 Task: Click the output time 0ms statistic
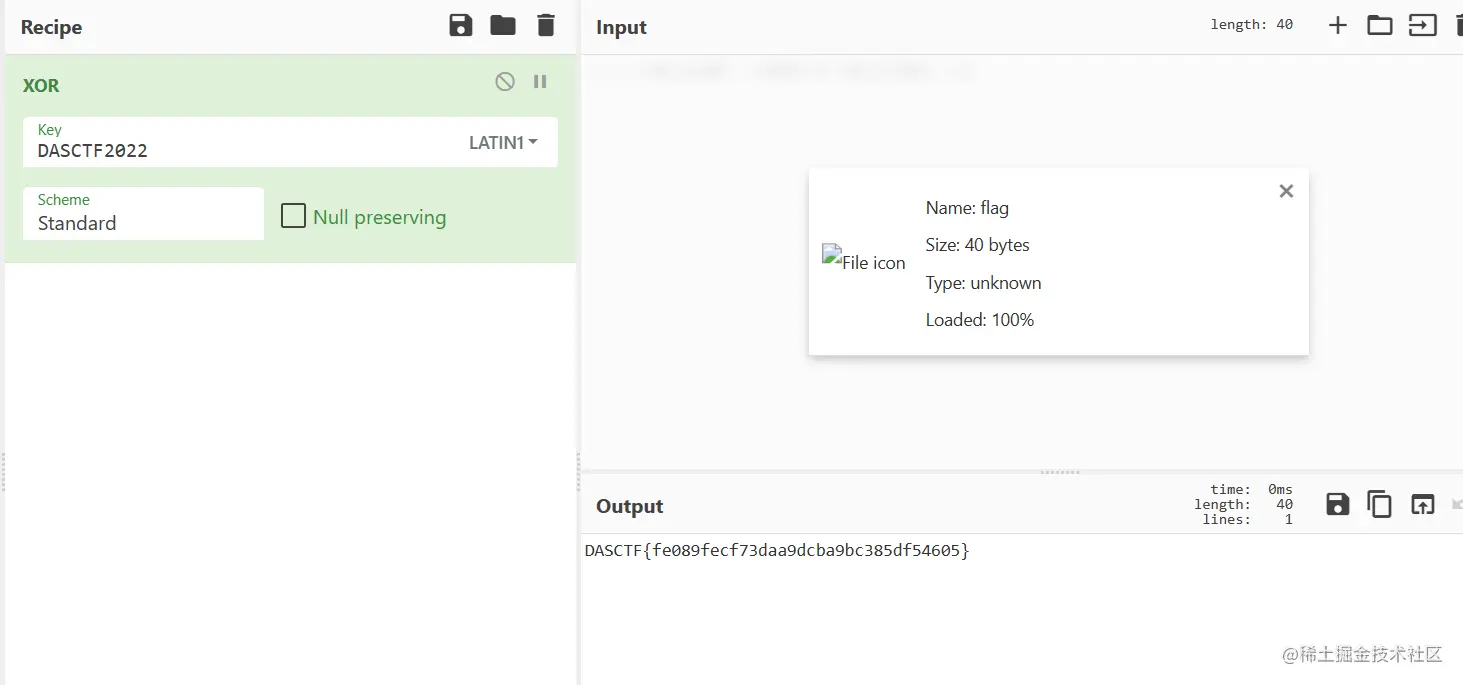tap(1251, 489)
